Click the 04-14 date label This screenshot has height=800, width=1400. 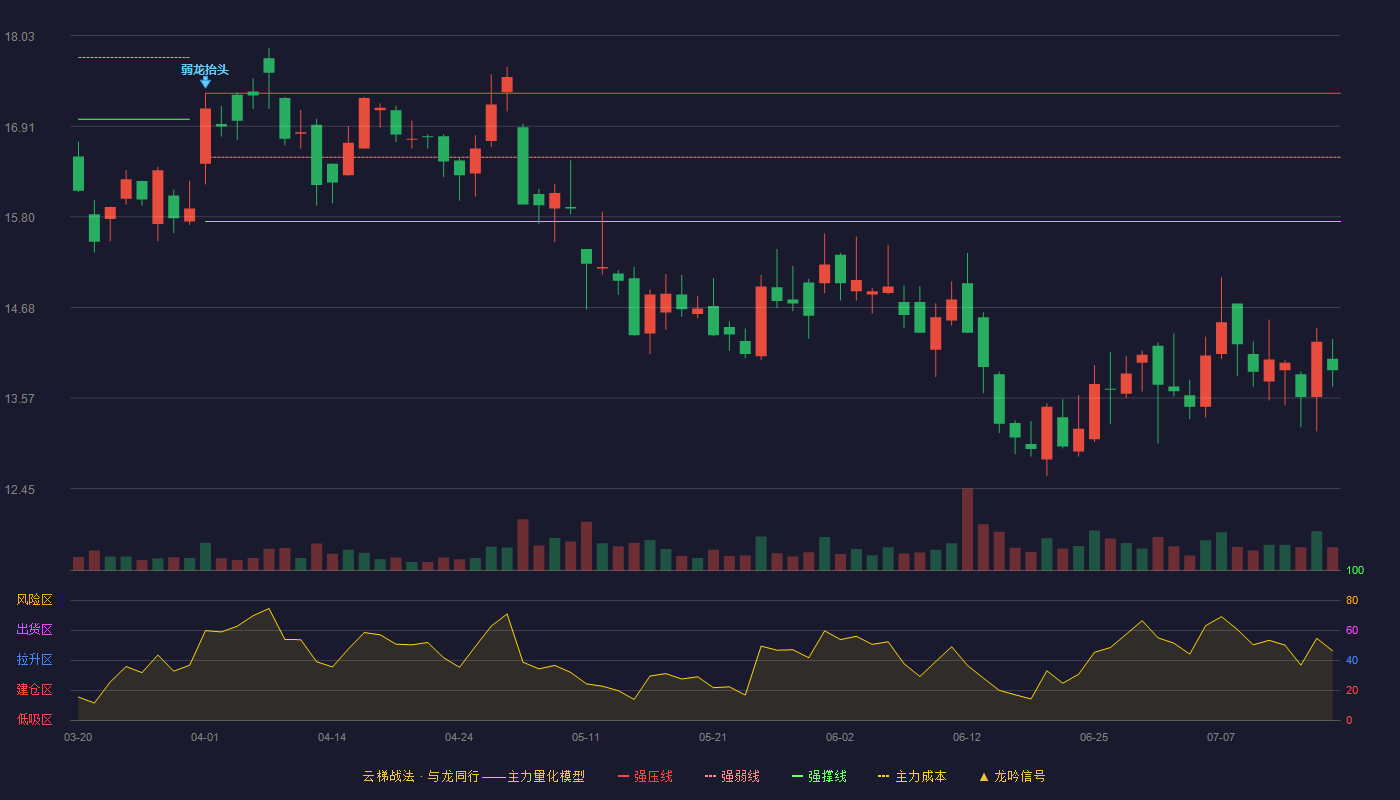point(332,737)
